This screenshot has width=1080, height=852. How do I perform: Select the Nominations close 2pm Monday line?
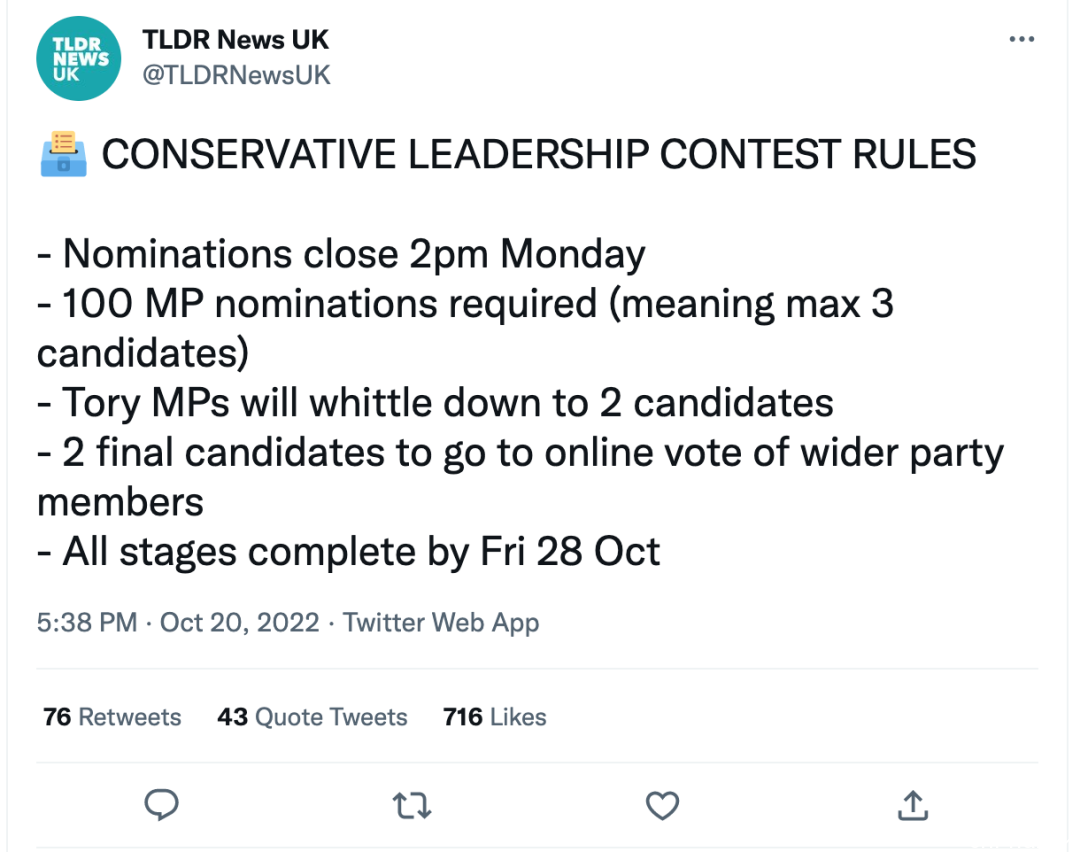342,255
